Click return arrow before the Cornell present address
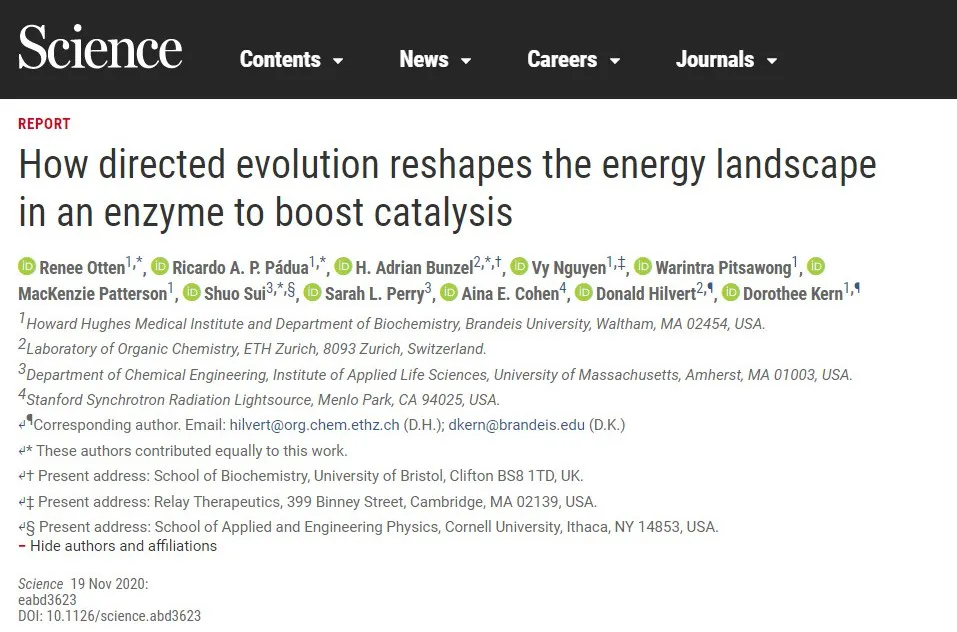This screenshot has height=632, width=957. click(22, 527)
